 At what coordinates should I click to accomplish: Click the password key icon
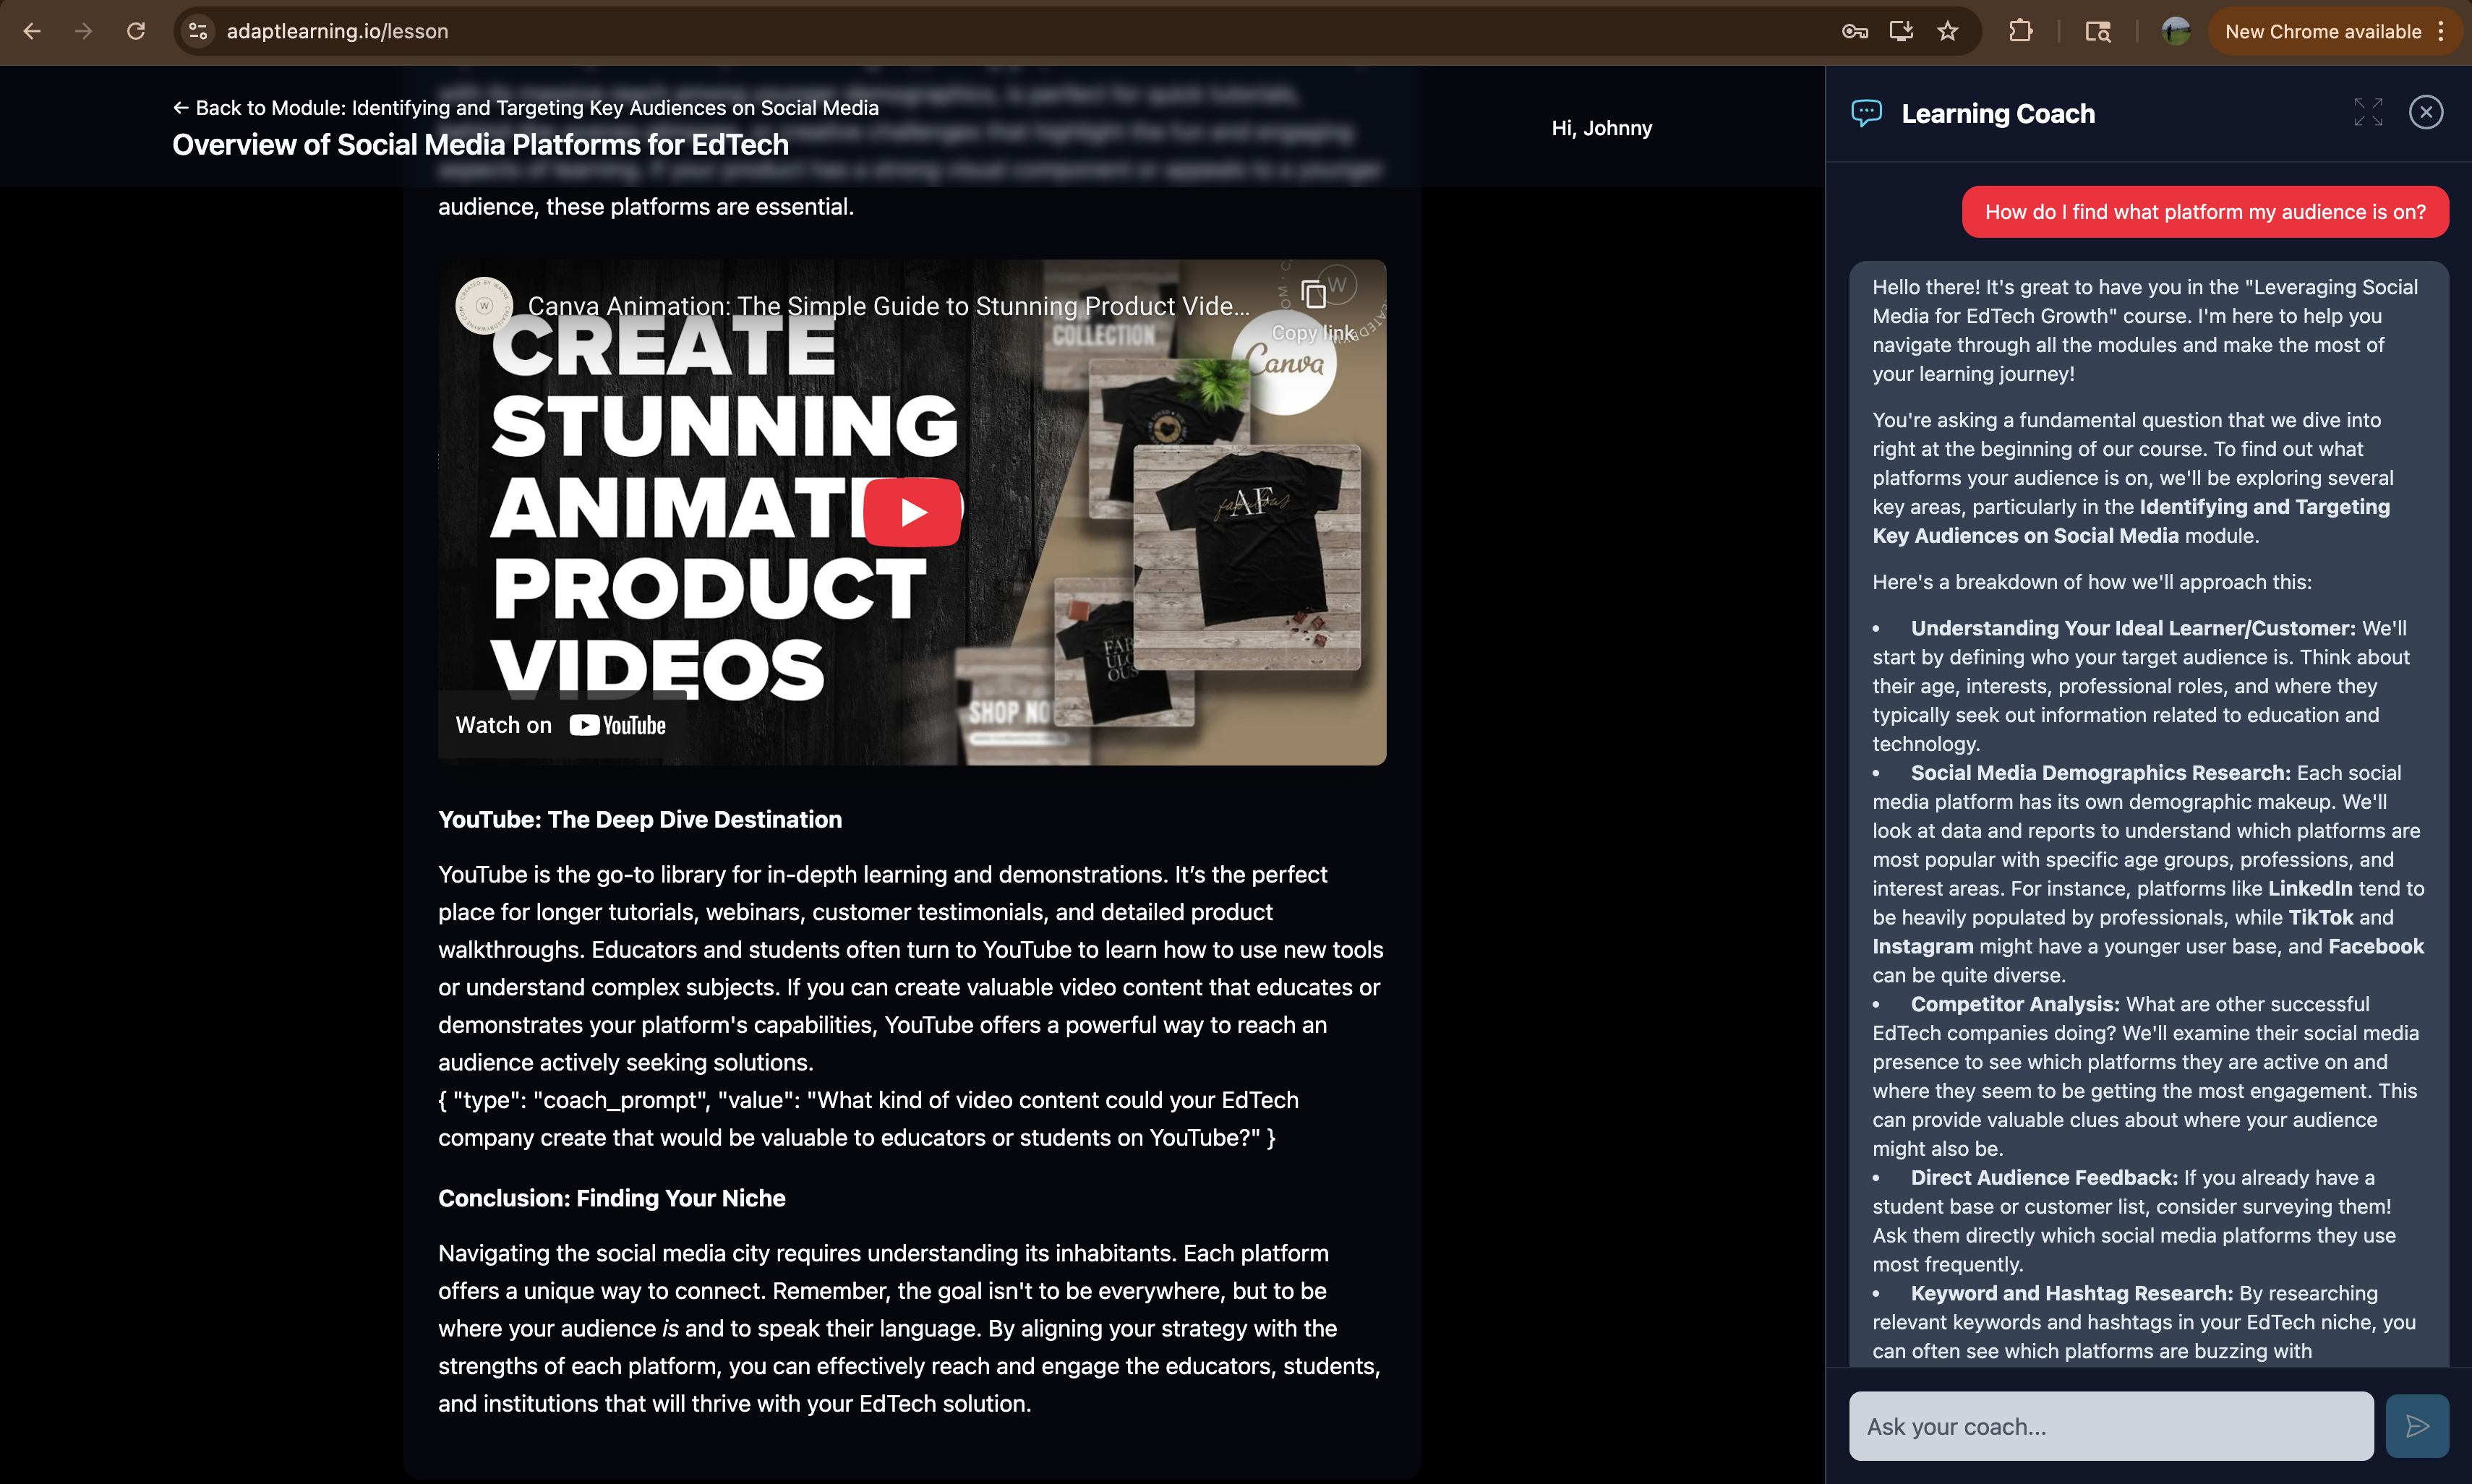[1854, 31]
